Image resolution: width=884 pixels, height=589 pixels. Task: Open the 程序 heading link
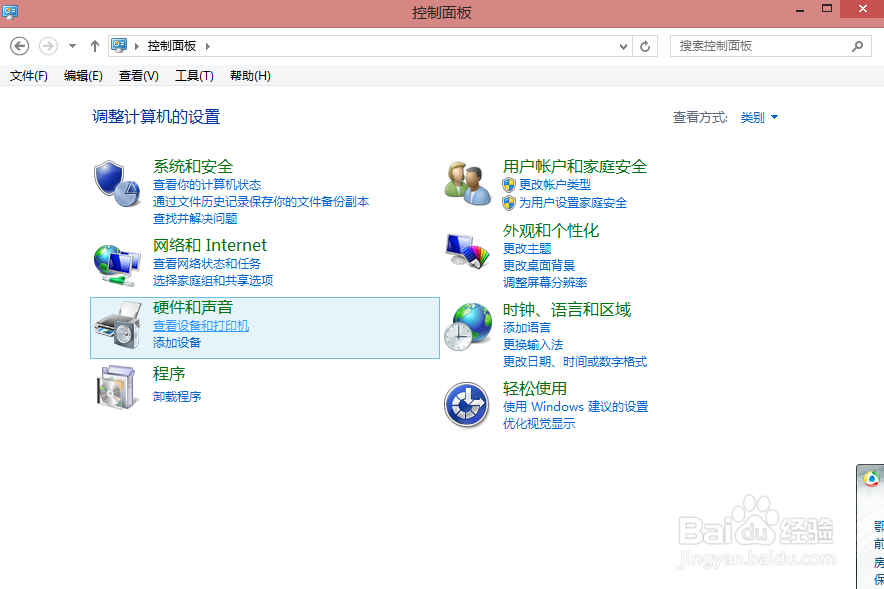click(x=169, y=374)
